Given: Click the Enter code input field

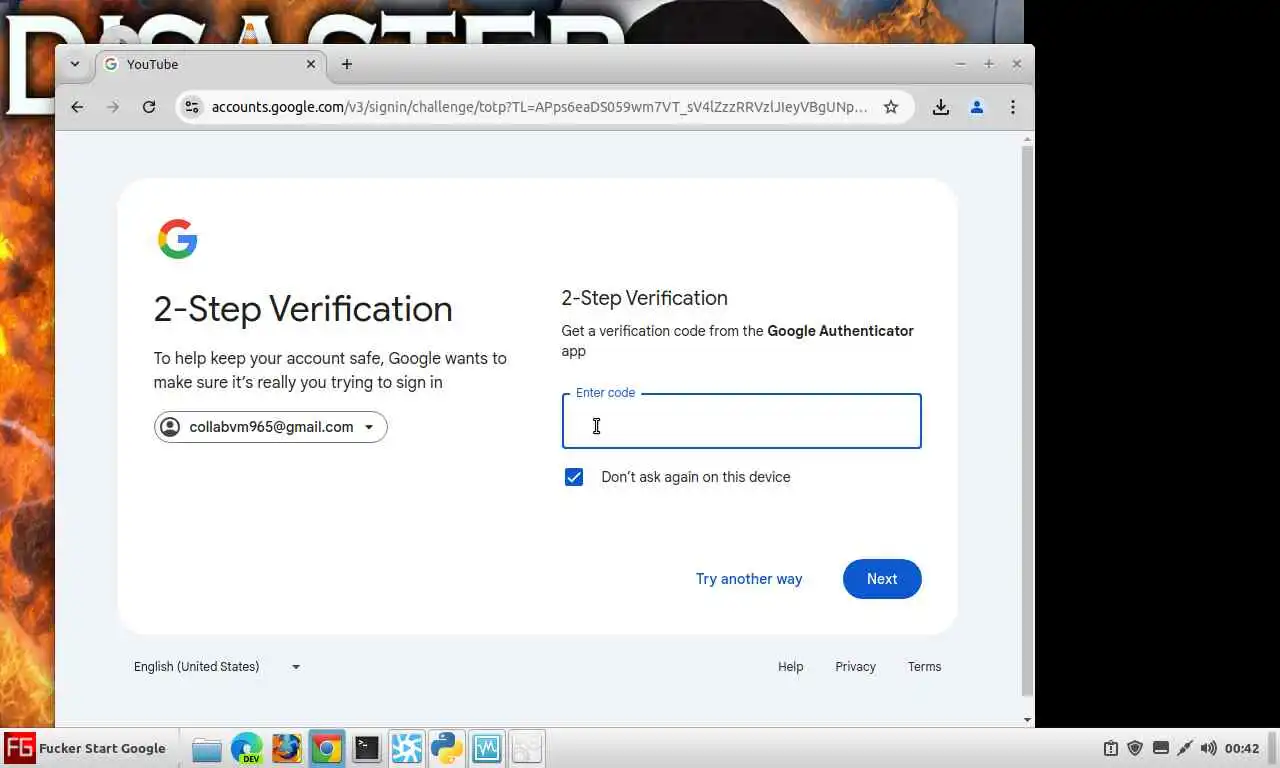Looking at the screenshot, I should pos(741,421).
